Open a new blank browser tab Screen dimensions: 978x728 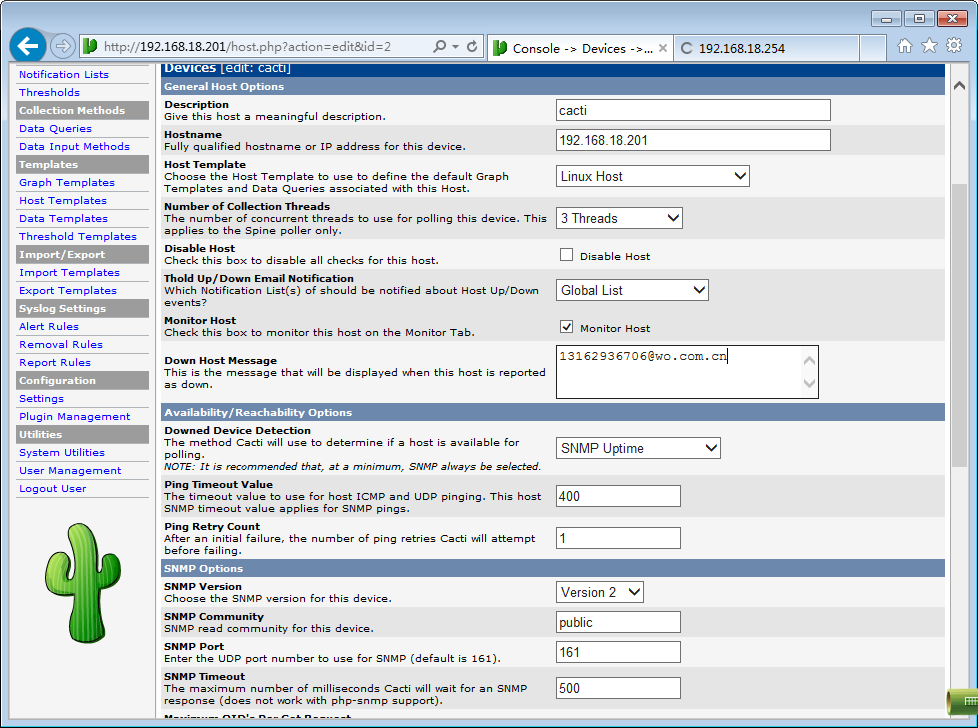(873, 48)
